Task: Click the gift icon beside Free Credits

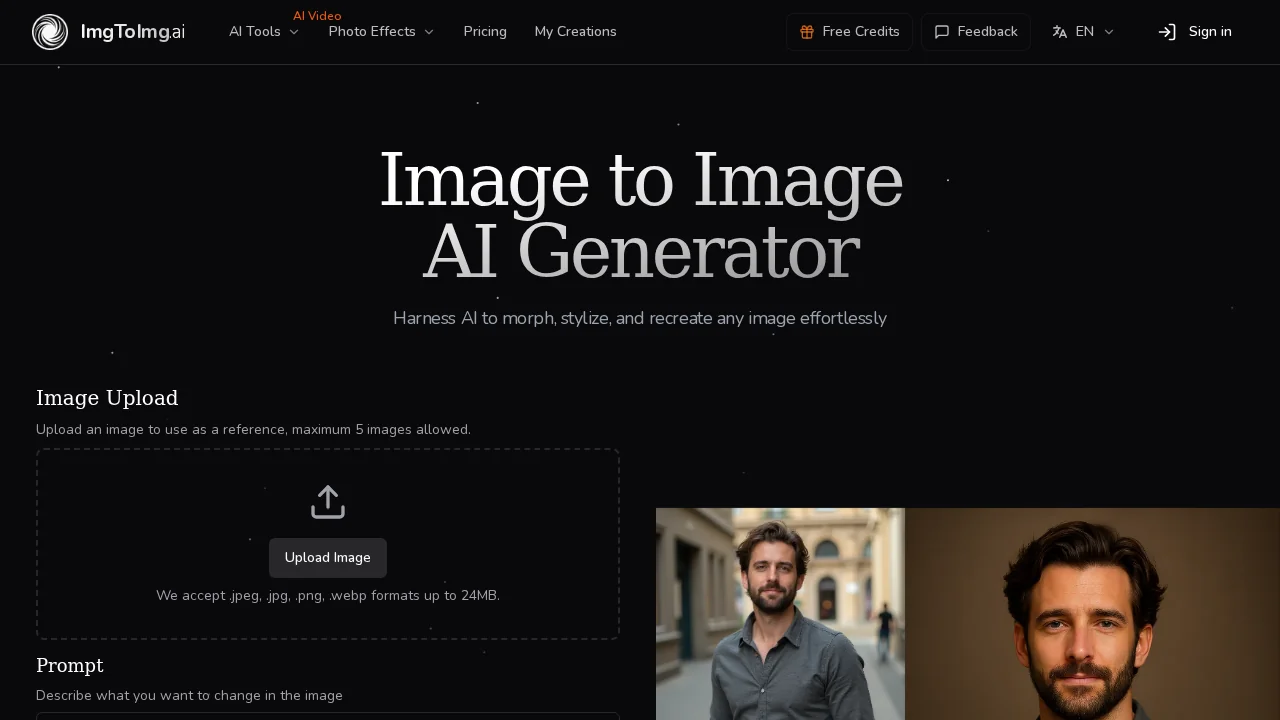Action: tap(807, 32)
